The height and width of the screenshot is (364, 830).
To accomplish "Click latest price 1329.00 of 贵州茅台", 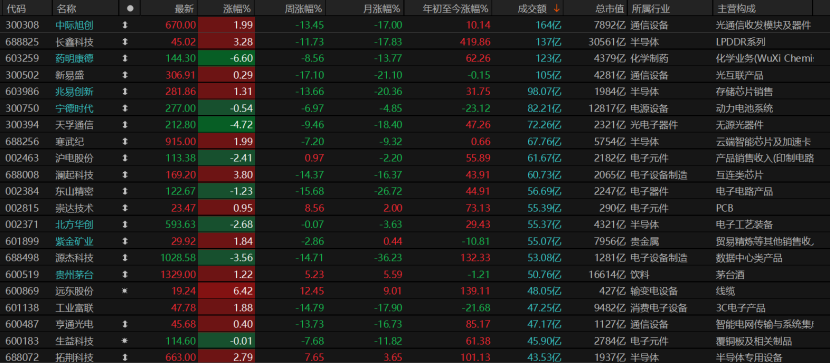I will pos(177,275).
